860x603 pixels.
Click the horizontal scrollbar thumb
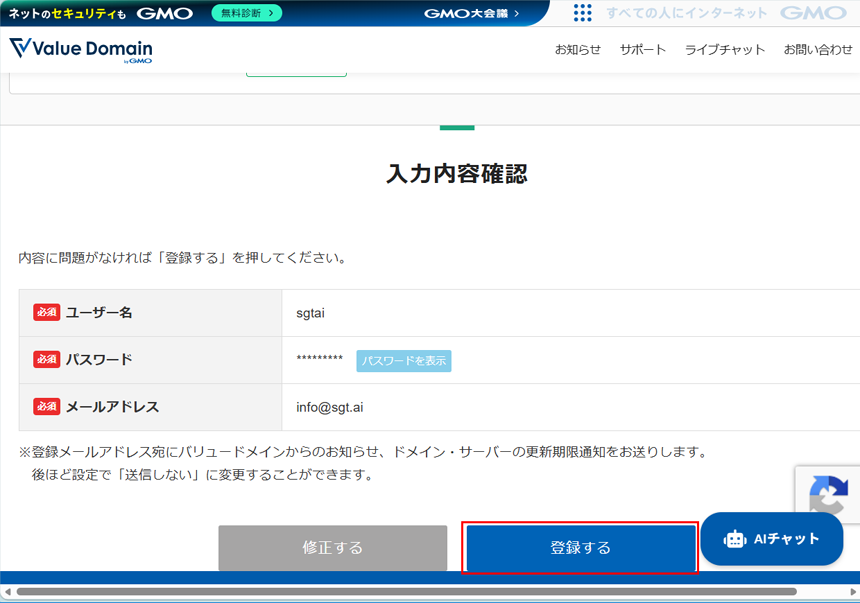point(406,591)
